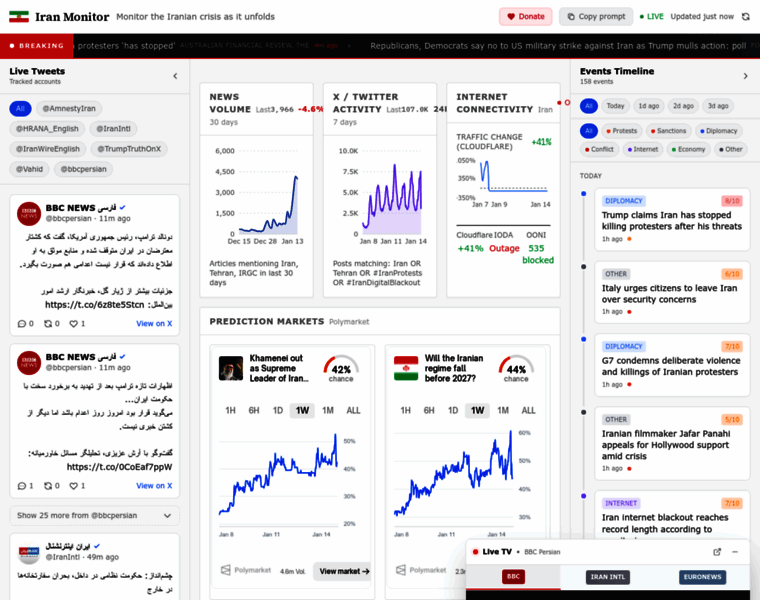Open the https://t.co/6z8te5Stcn link
This screenshot has width=760, height=600.
(x=95, y=305)
